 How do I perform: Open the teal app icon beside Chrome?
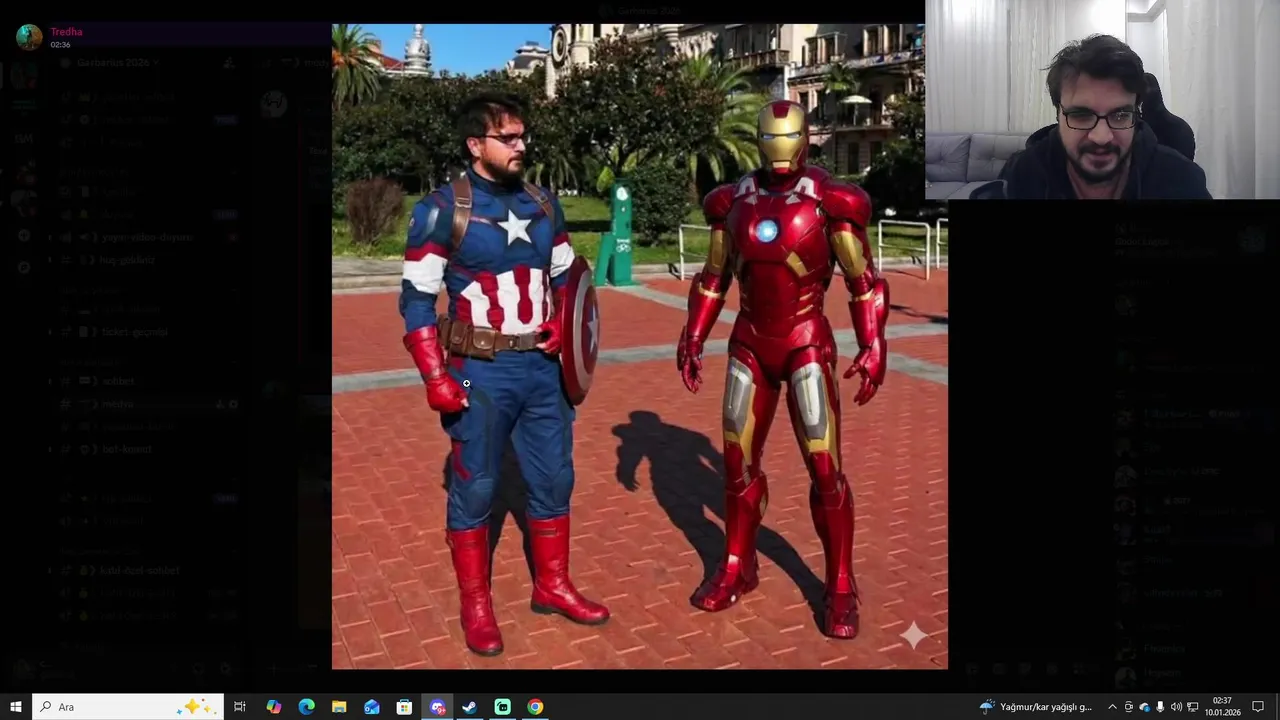502,707
